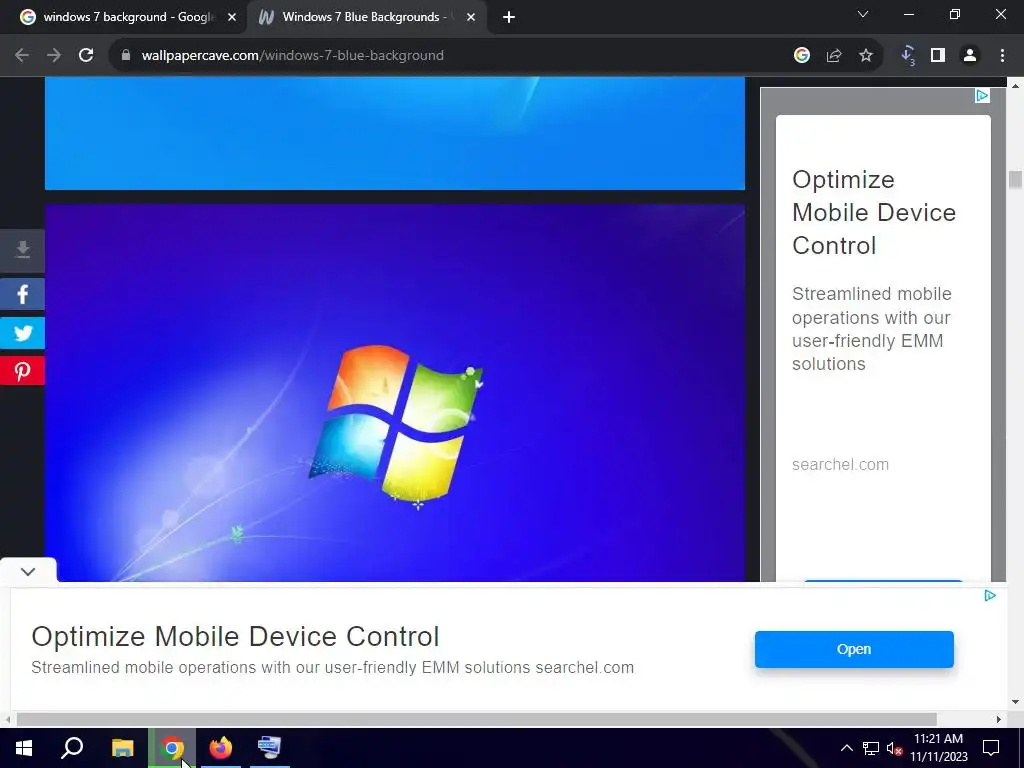Open the monitor app in taskbar
Viewport: 1024px width, 768px height.
click(269, 748)
